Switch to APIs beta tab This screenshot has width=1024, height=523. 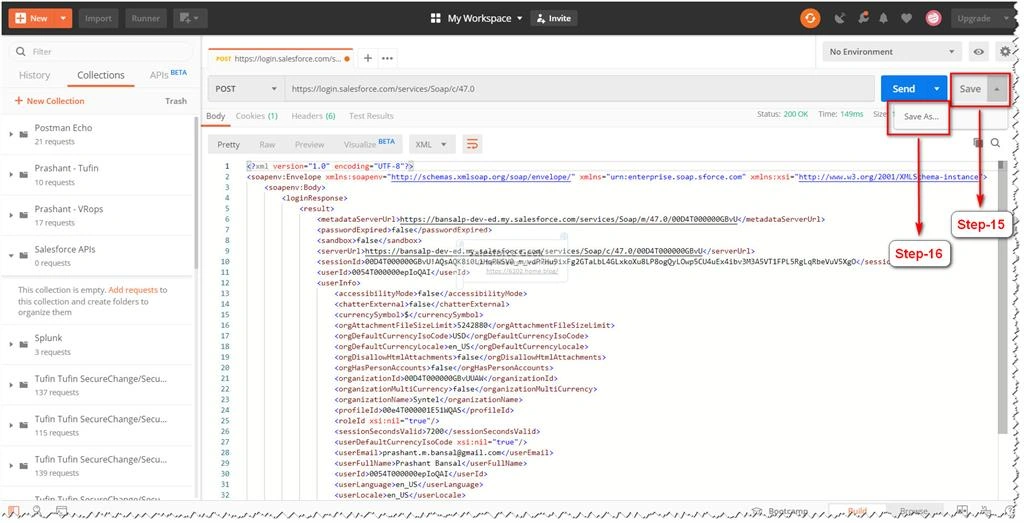[x=168, y=74]
